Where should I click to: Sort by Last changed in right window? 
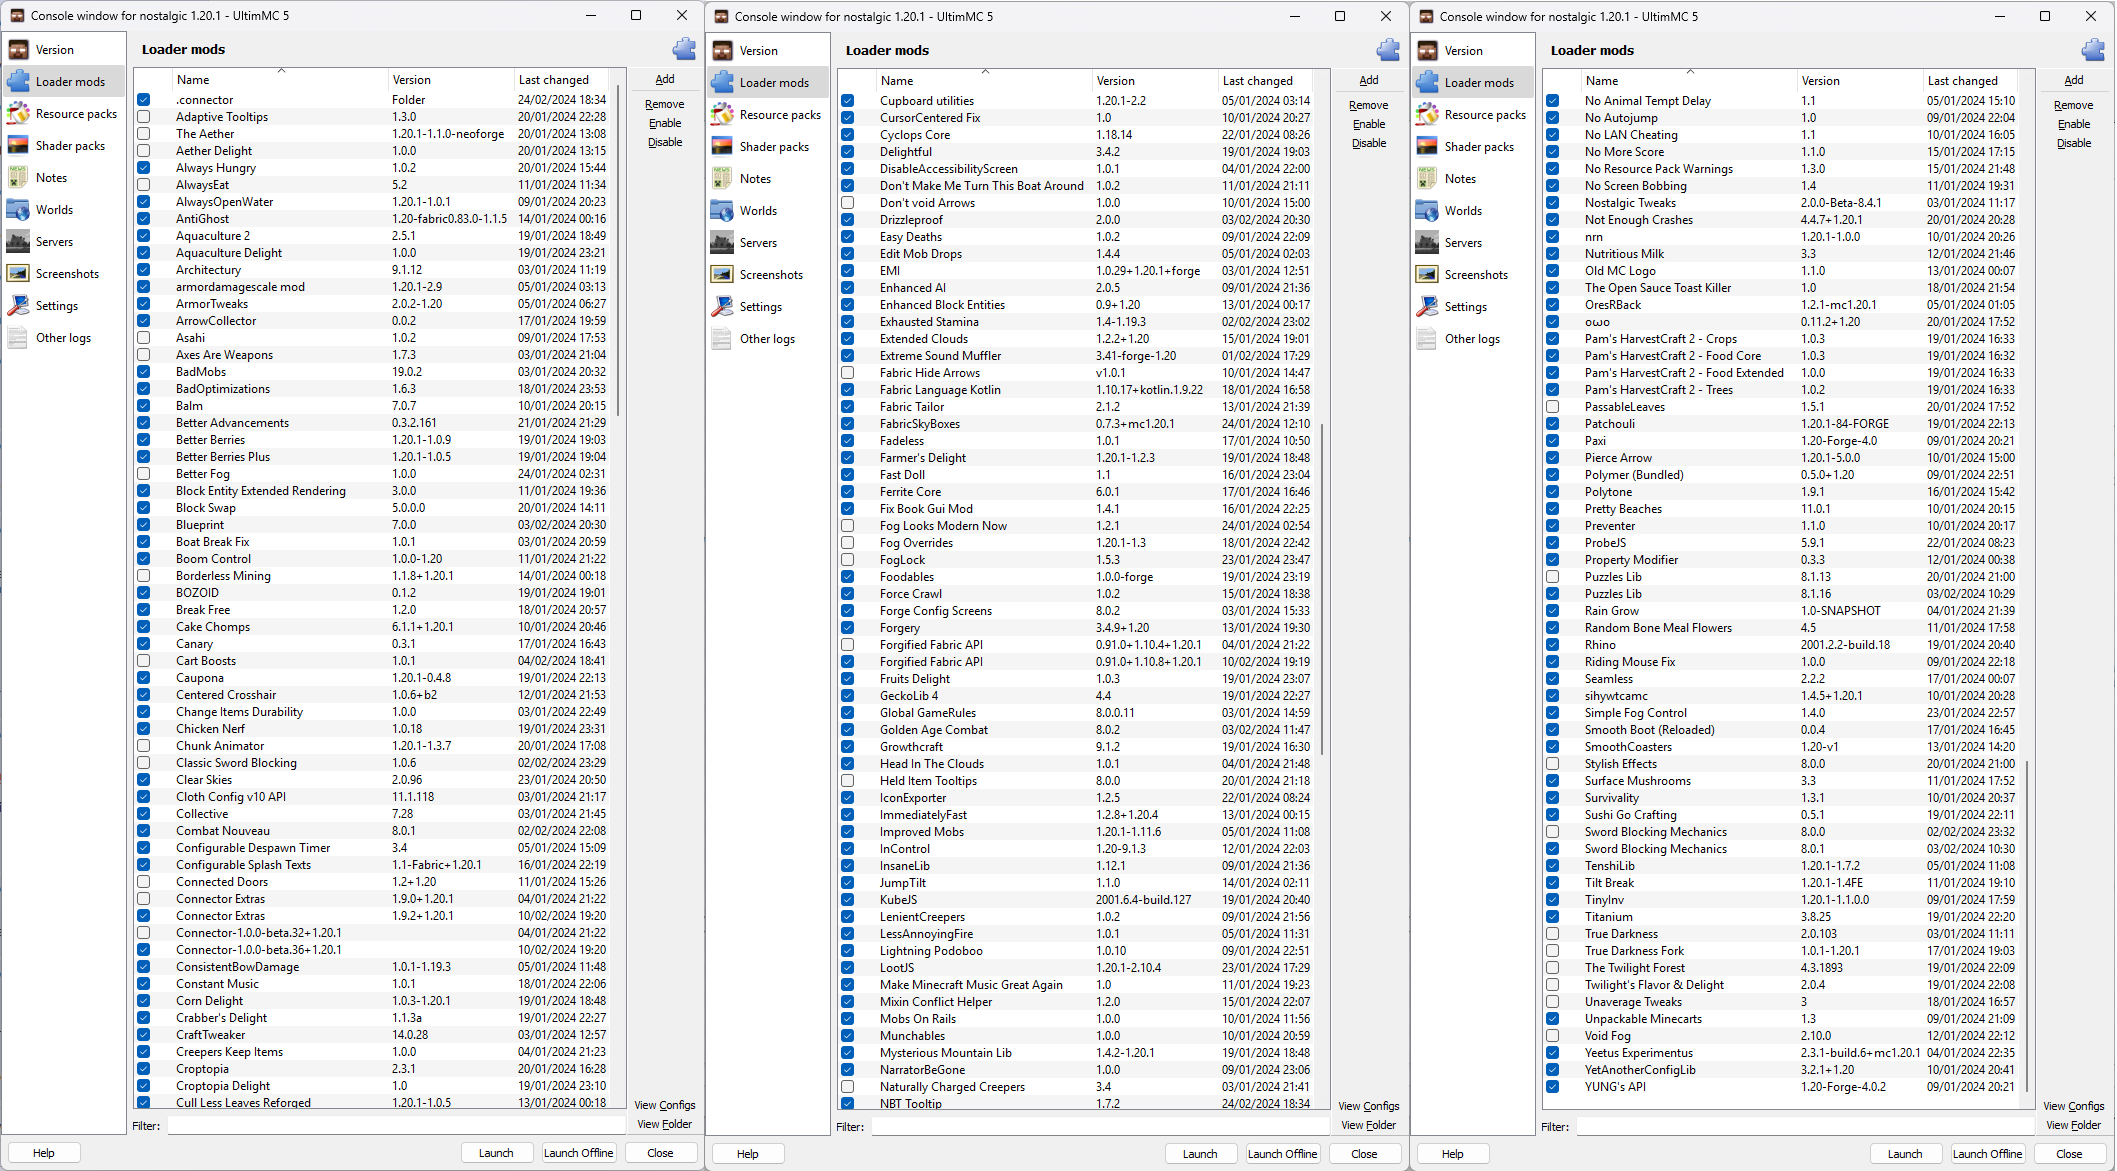tap(1970, 81)
